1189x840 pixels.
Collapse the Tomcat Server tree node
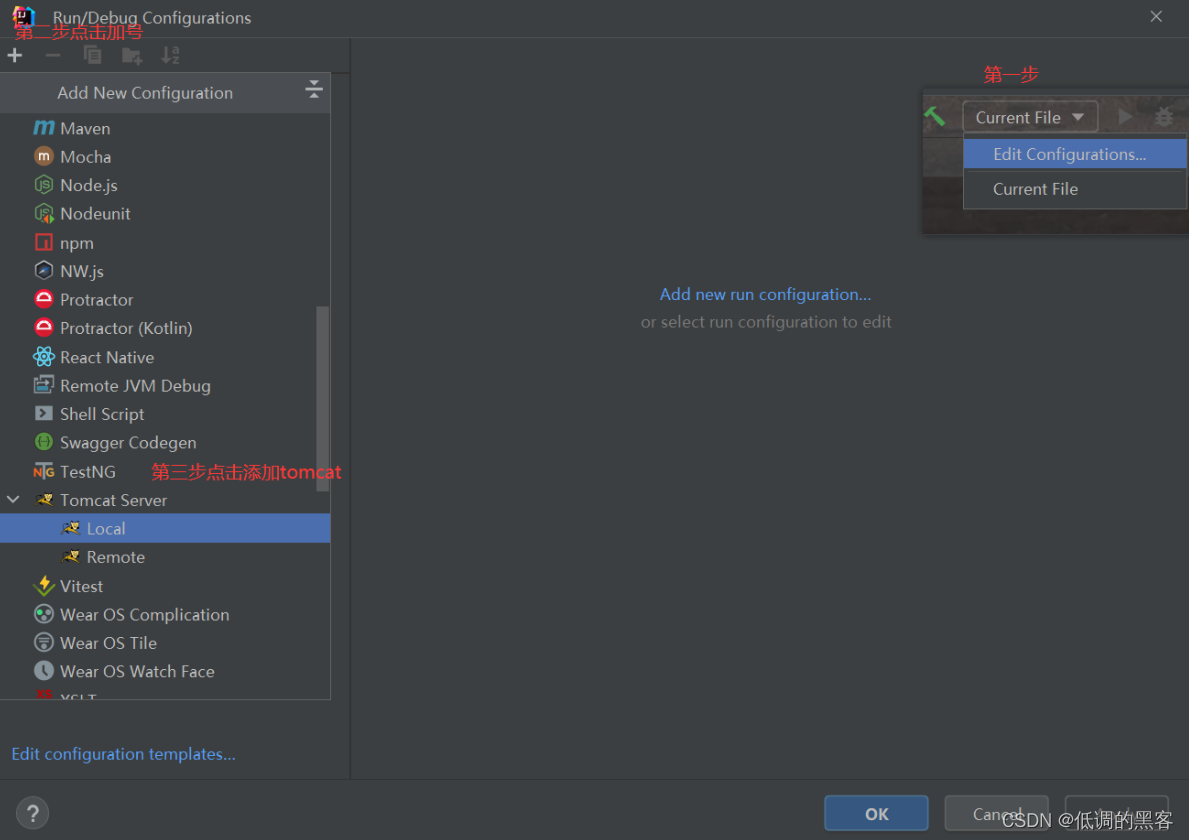13,500
